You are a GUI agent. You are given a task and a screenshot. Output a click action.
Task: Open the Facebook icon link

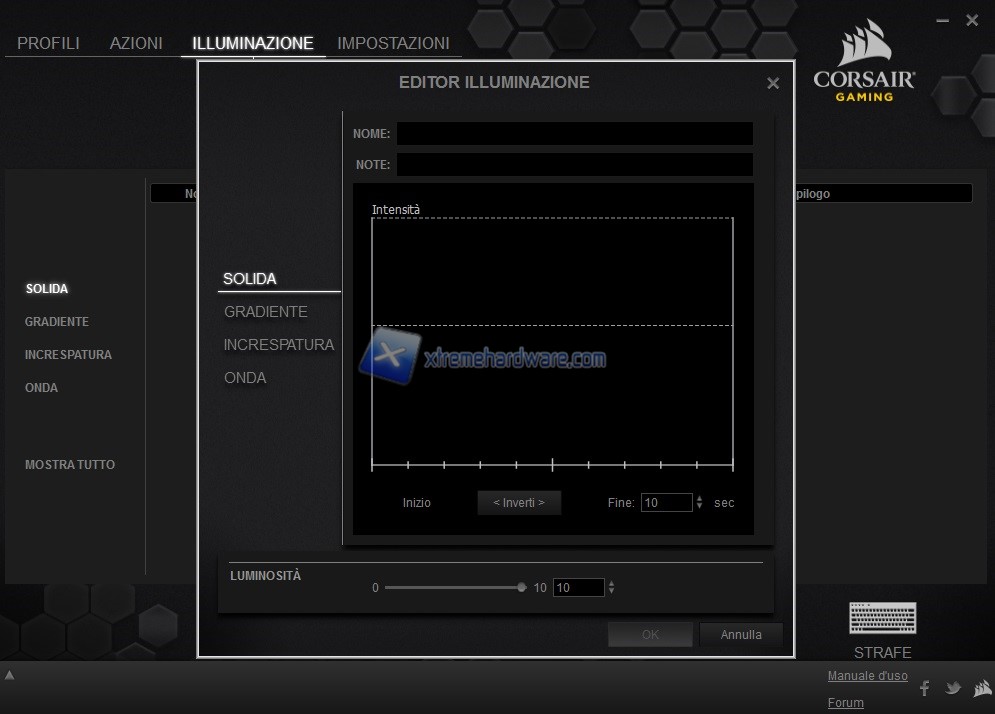925,688
